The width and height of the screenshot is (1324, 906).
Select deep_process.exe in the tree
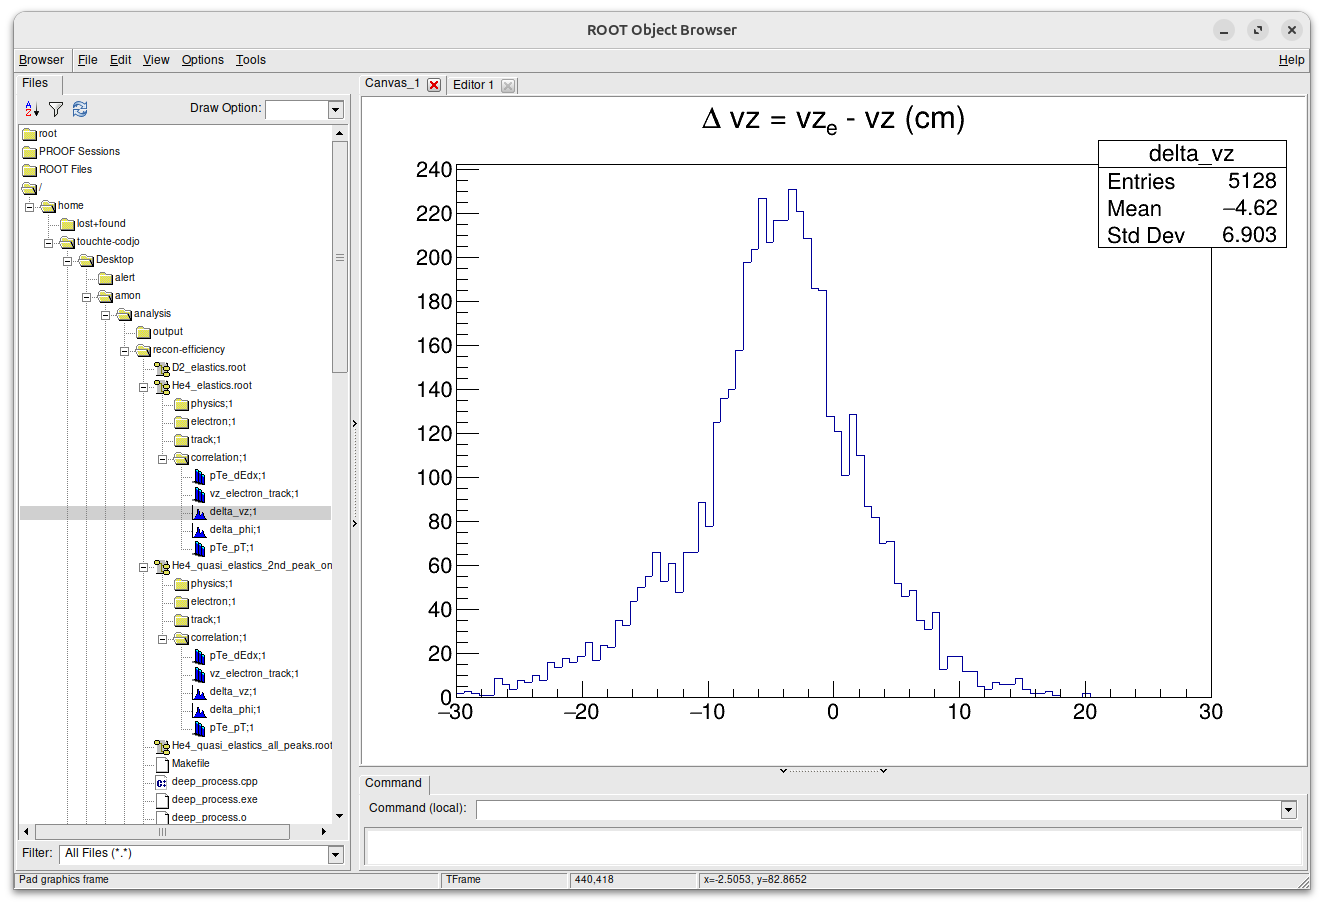[x=214, y=800]
